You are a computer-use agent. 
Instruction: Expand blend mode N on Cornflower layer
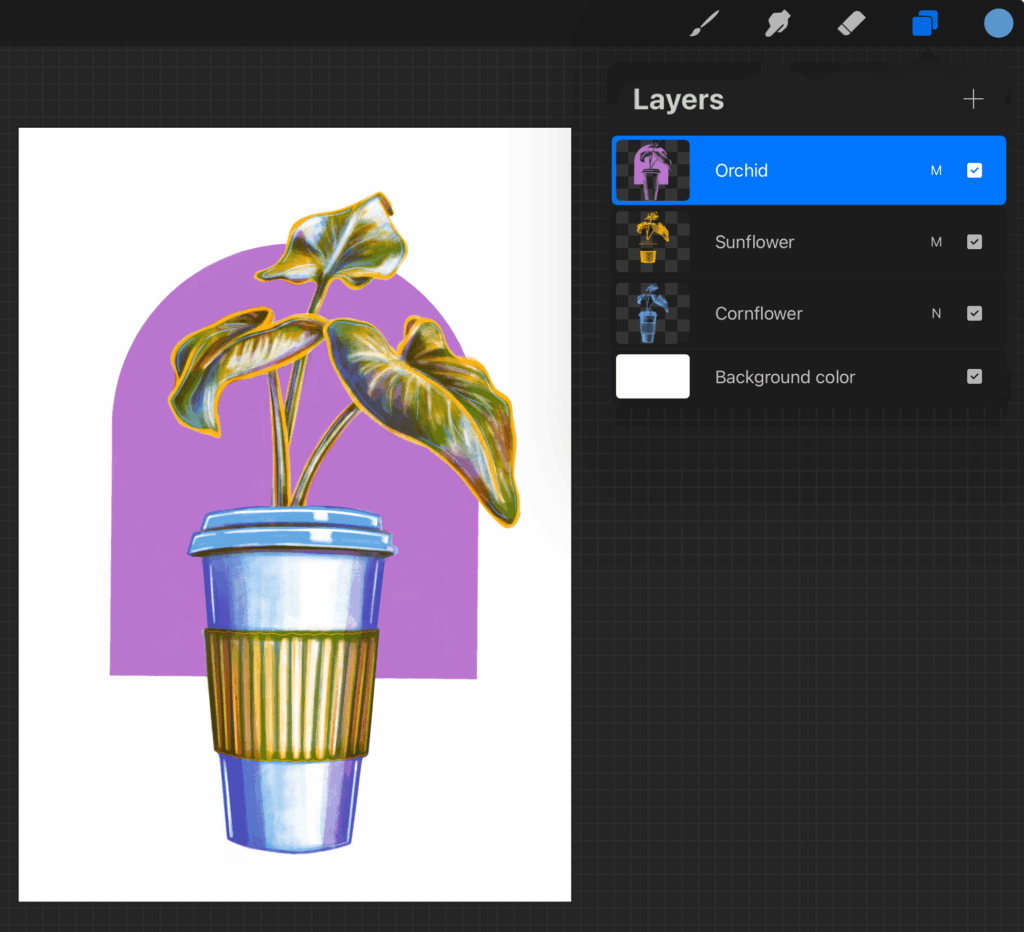click(x=936, y=313)
